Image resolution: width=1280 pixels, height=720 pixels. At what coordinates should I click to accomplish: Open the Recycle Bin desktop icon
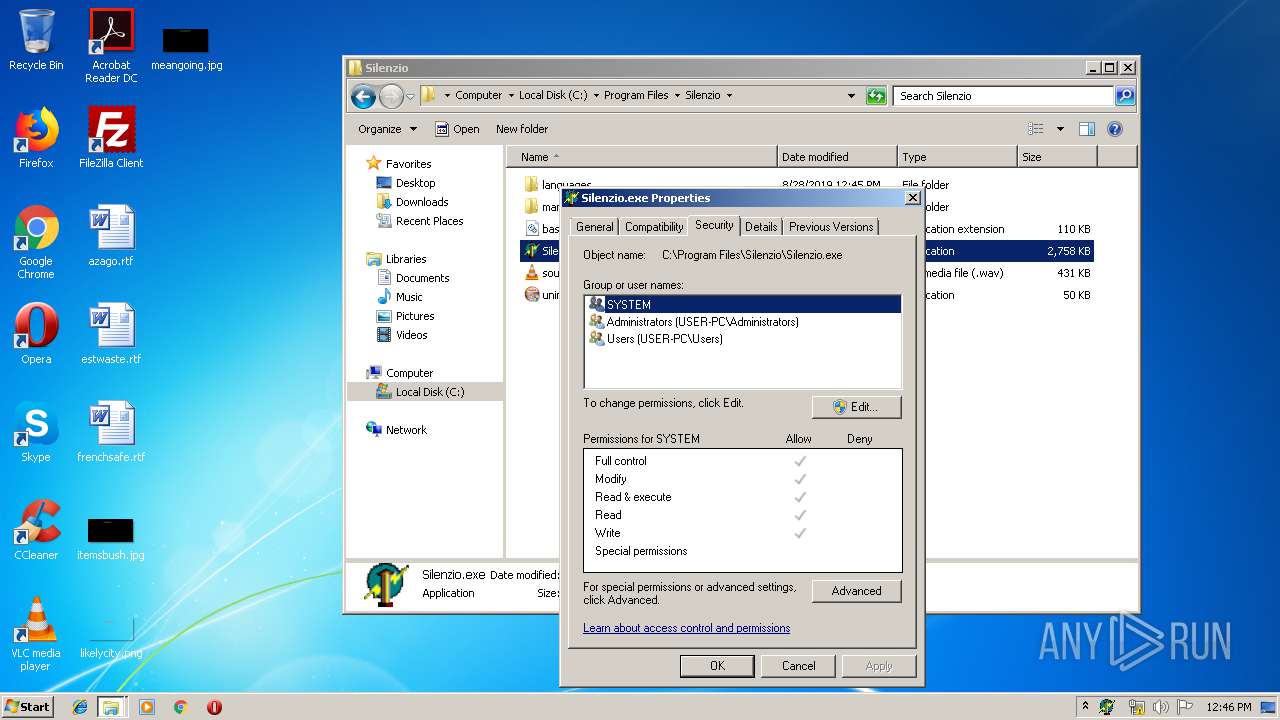(36, 40)
